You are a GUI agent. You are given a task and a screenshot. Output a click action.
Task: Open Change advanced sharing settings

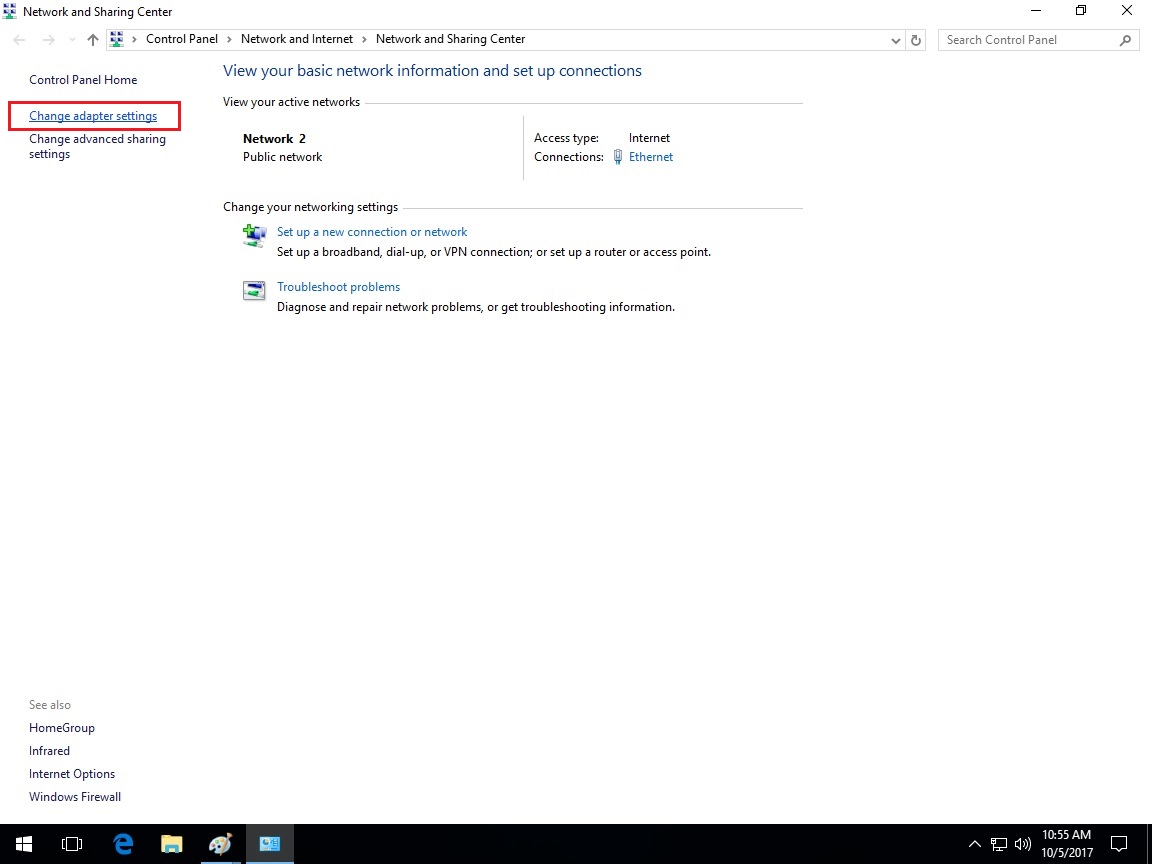pos(97,146)
